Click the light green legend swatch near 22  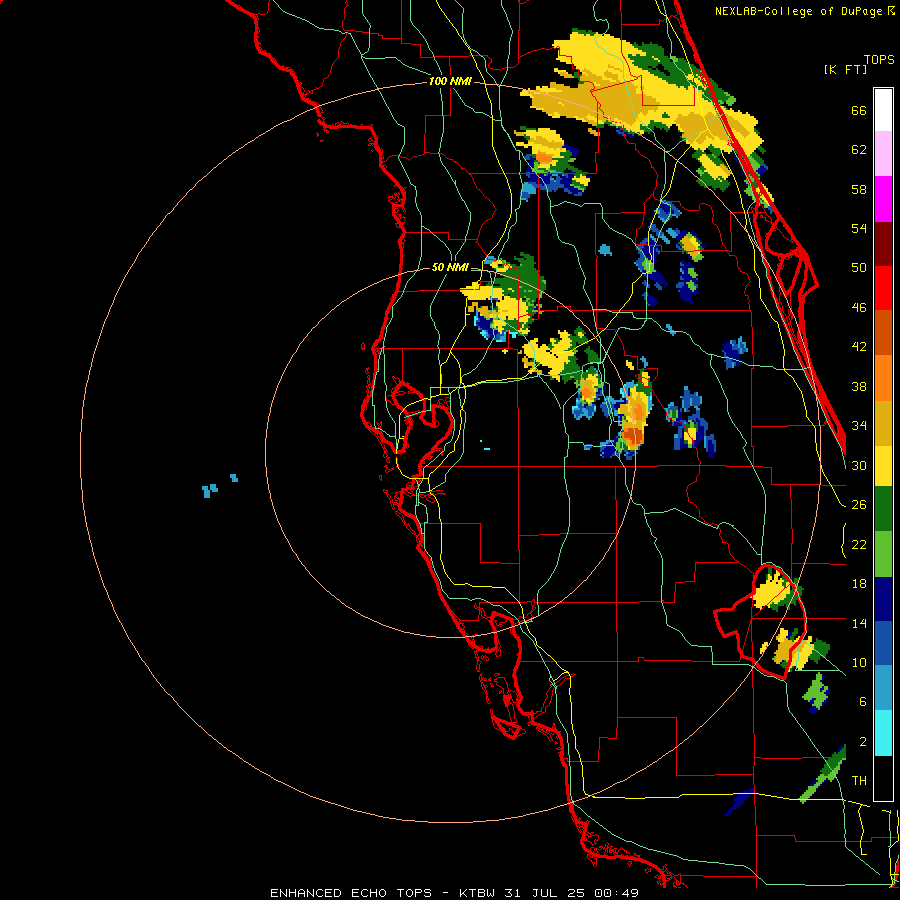tap(883, 554)
